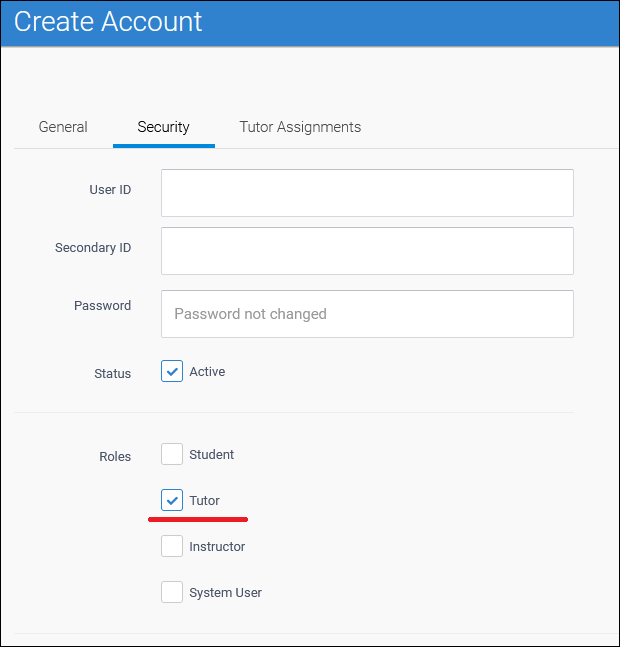This screenshot has height=647, width=620.
Task: Focus the Secondary ID text box
Action: coord(367,251)
